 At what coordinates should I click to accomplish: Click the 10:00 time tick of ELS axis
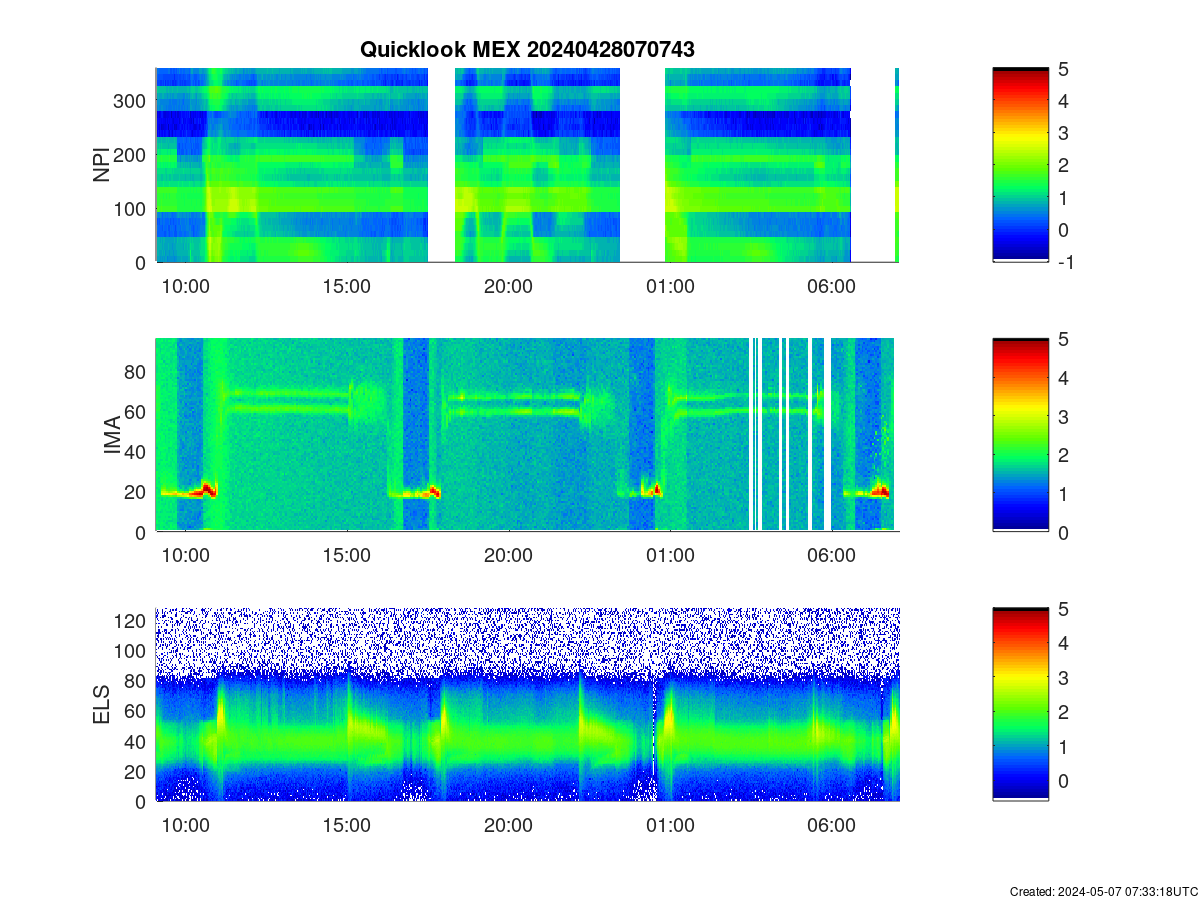click(x=185, y=826)
